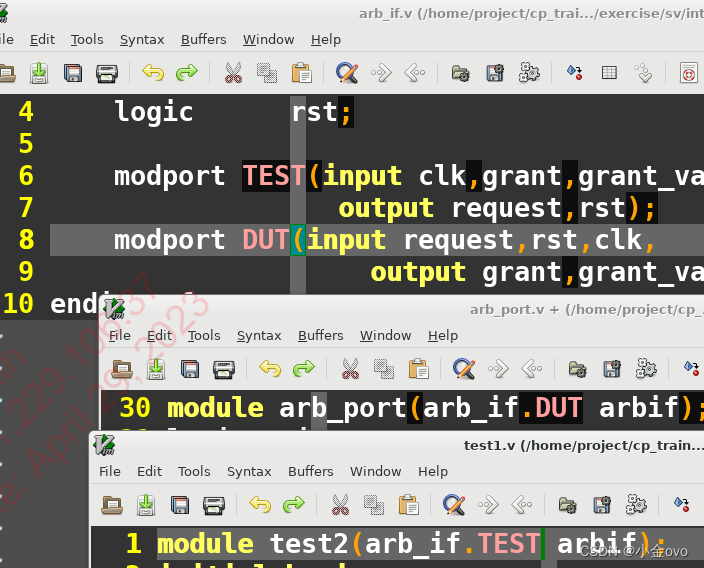Open Window menu in test1.v window

(x=375, y=471)
